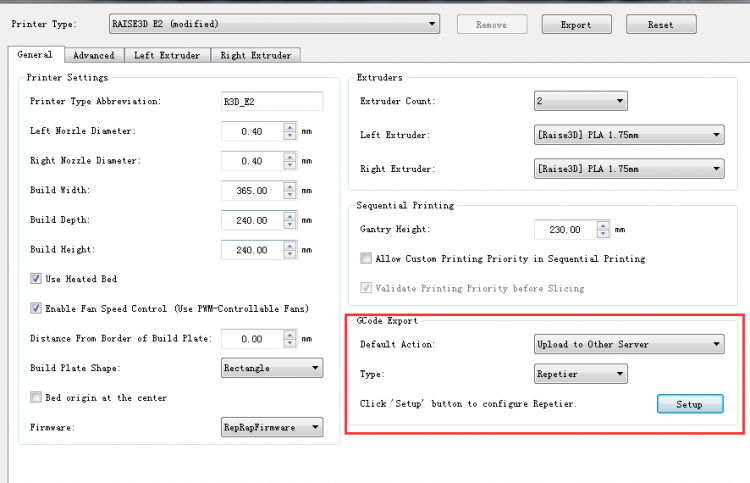Screen dimensions: 750x483
Task: Increase Build Width with up arrow
Action: point(290,187)
